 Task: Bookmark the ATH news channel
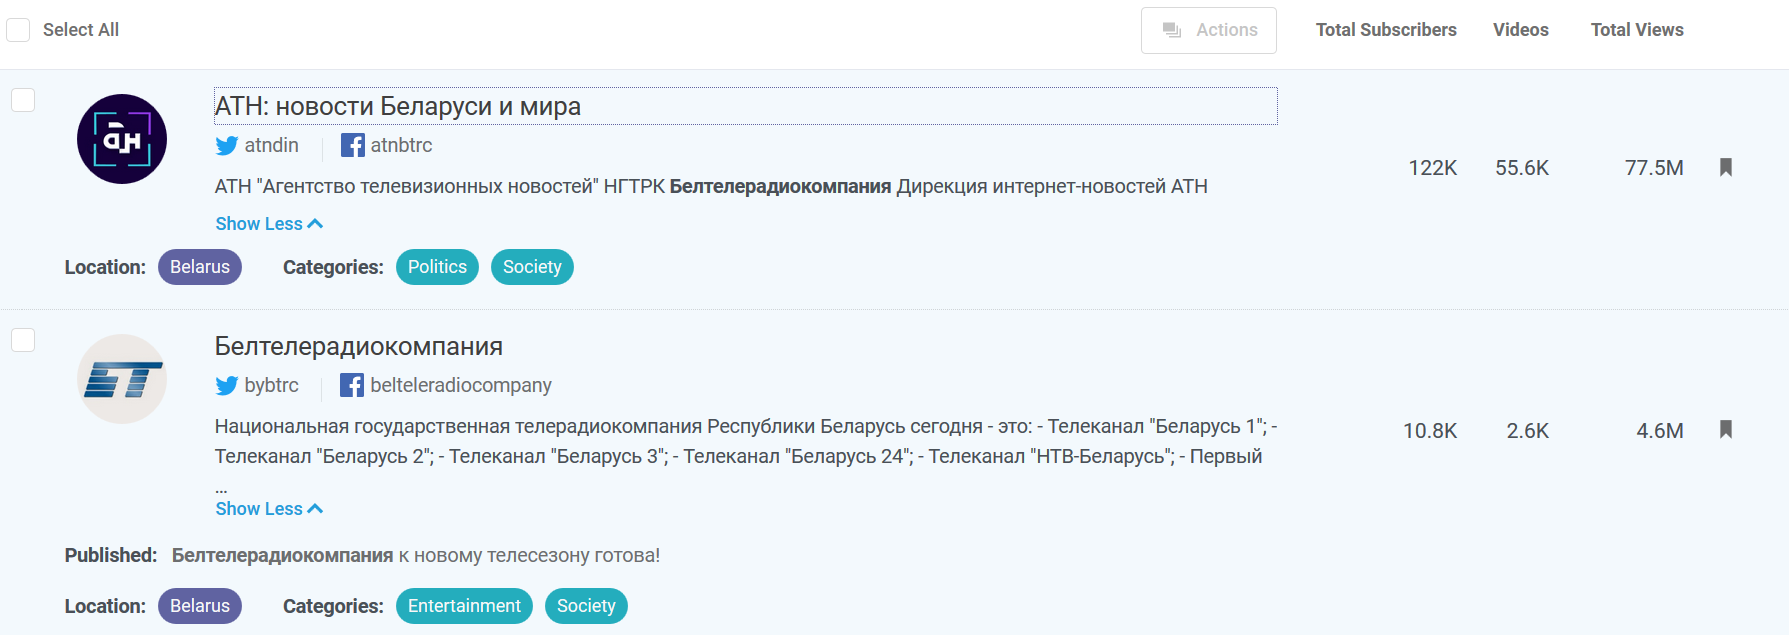point(1725,167)
